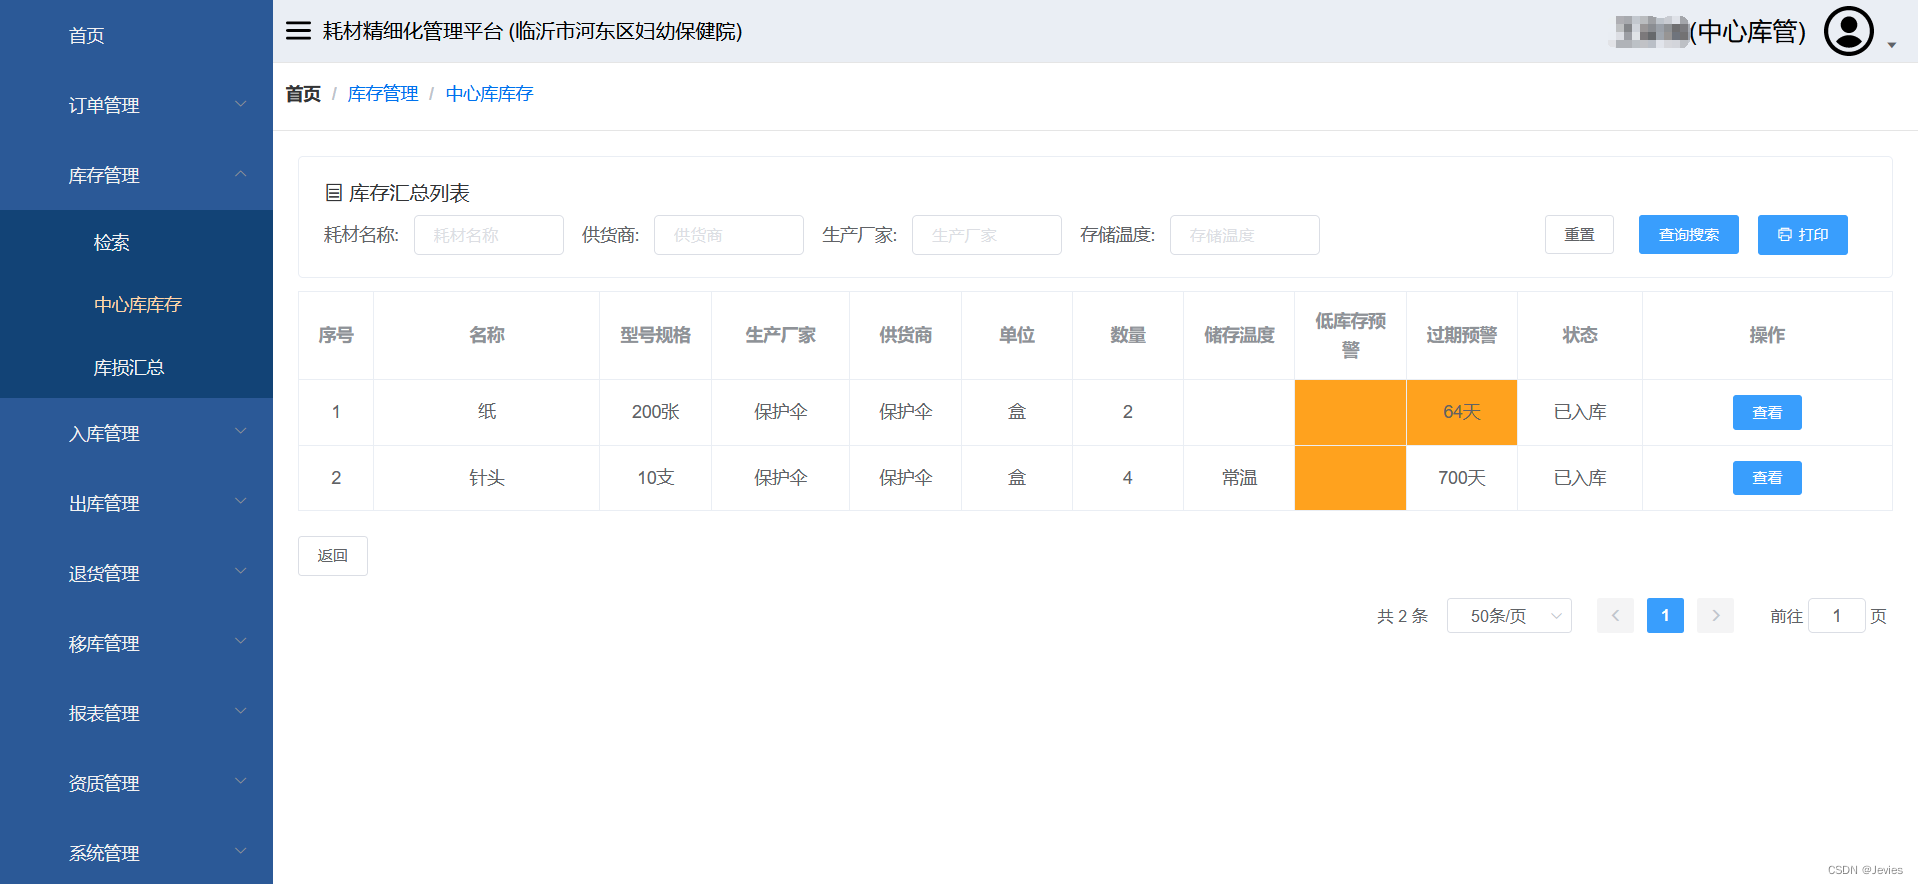Click the 中心库库存 breadcrumb link
This screenshot has width=1918, height=884.
489,94
